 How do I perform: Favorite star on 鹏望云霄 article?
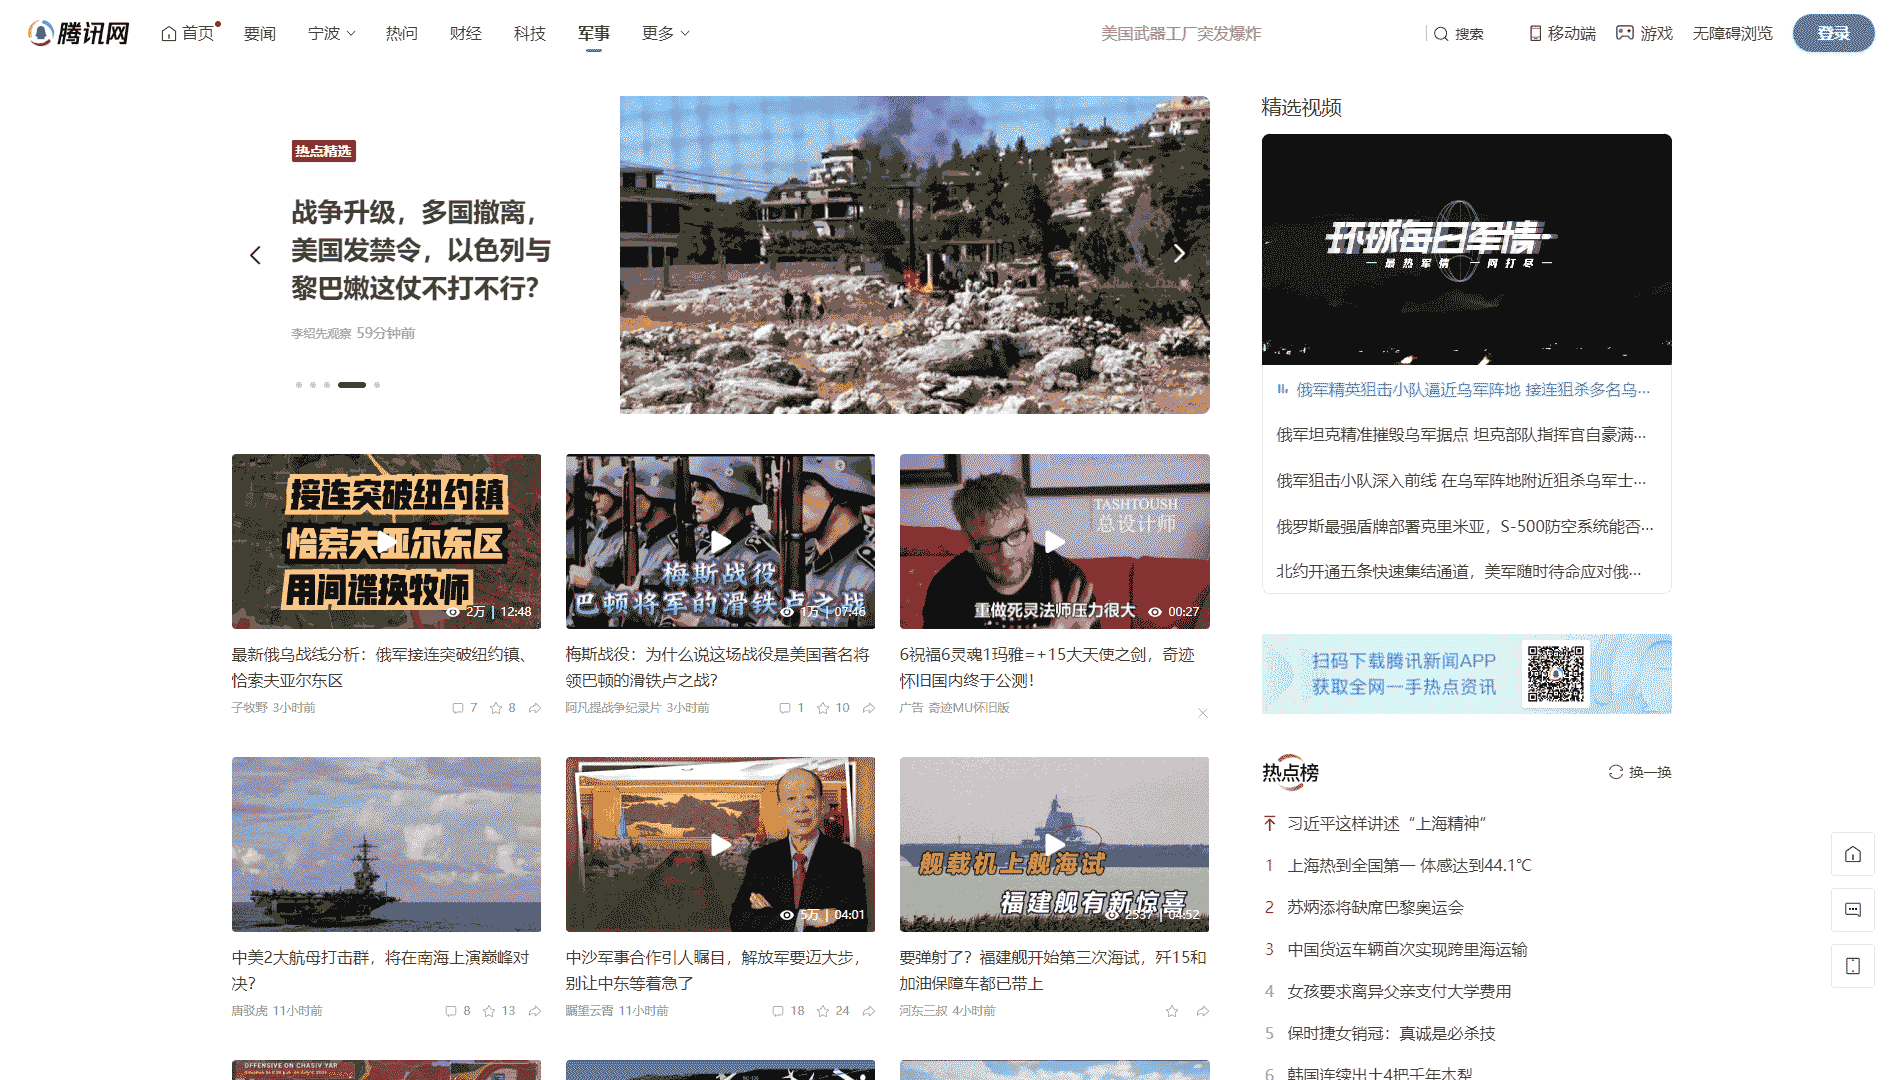click(823, 1011)
